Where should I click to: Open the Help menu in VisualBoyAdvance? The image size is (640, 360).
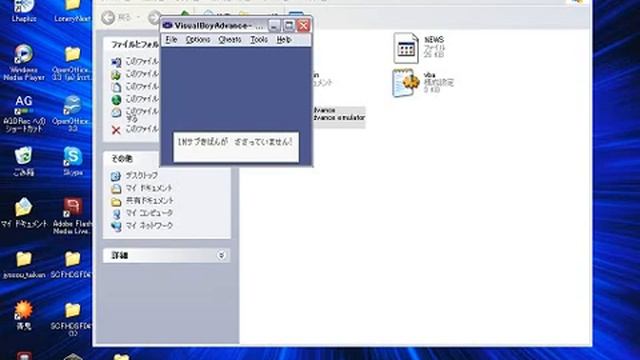(x=284, y=40)
